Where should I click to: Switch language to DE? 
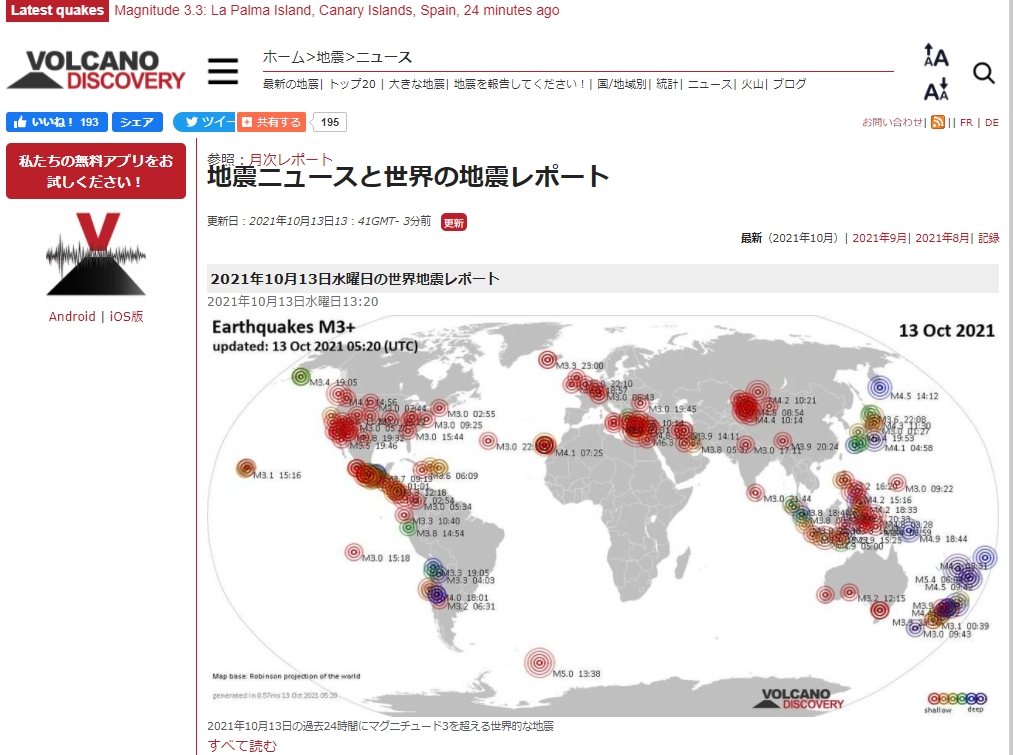click(x=992, y=122)
